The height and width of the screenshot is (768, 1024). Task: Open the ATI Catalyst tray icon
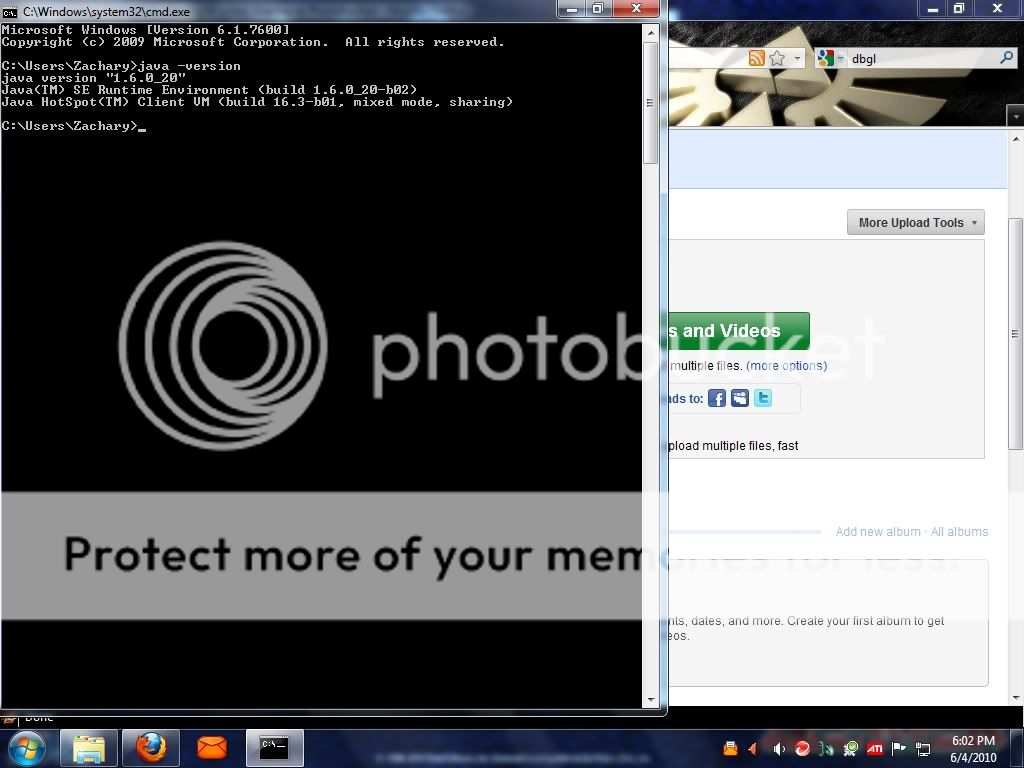875,748
